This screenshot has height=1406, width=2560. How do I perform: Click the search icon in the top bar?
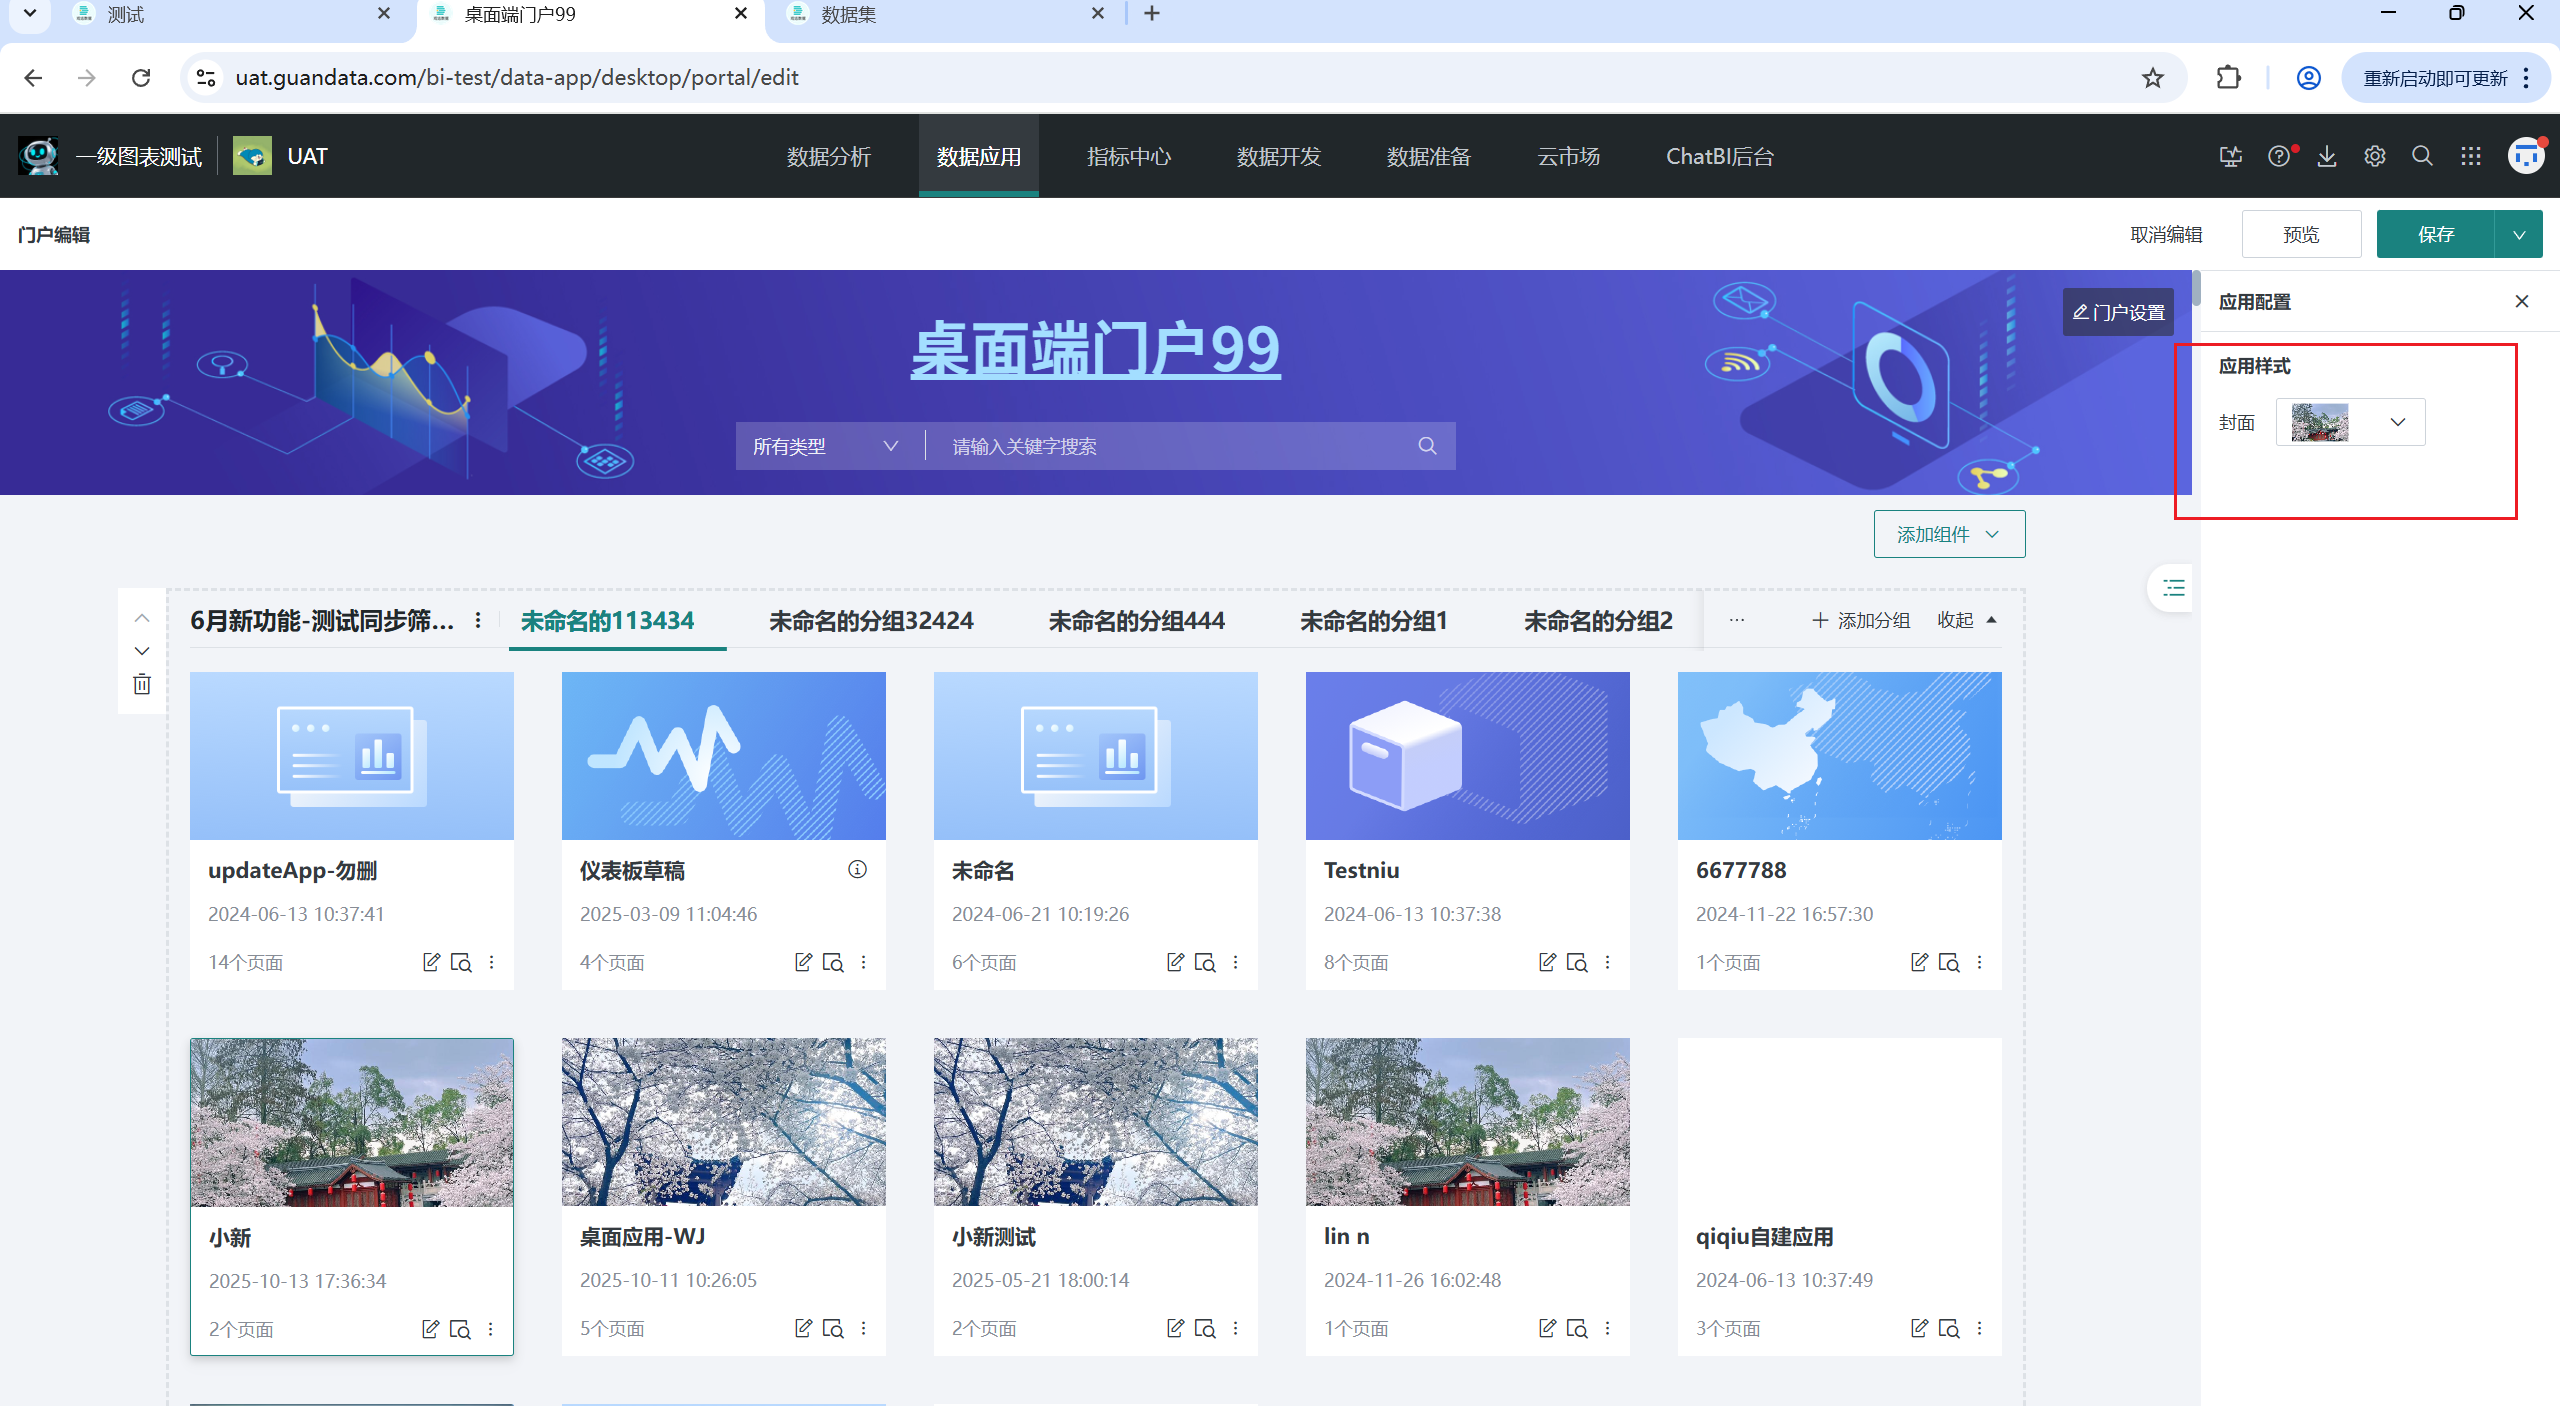[2422, 156]
